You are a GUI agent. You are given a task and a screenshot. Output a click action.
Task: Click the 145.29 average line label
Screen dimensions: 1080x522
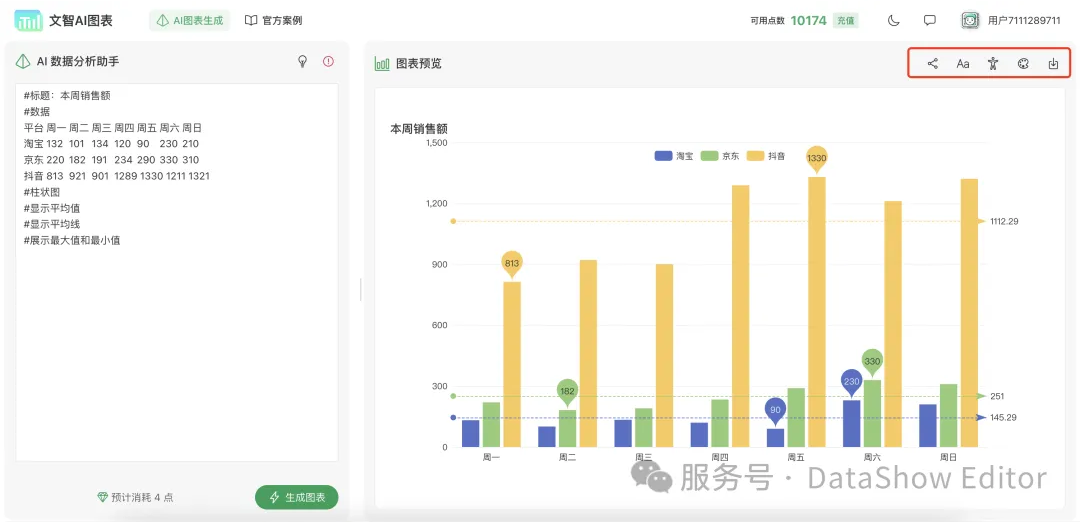1002,417
